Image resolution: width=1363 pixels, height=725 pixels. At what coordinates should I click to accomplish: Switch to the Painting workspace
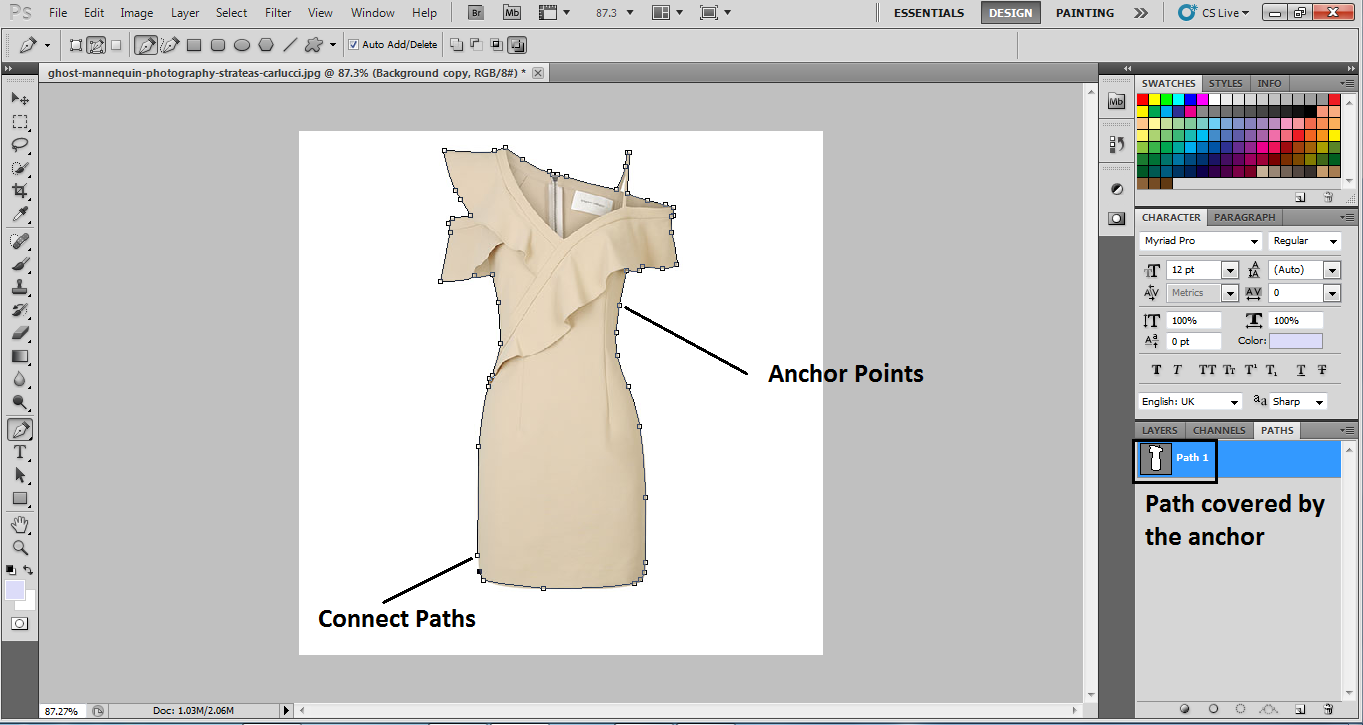(1084, 13)
